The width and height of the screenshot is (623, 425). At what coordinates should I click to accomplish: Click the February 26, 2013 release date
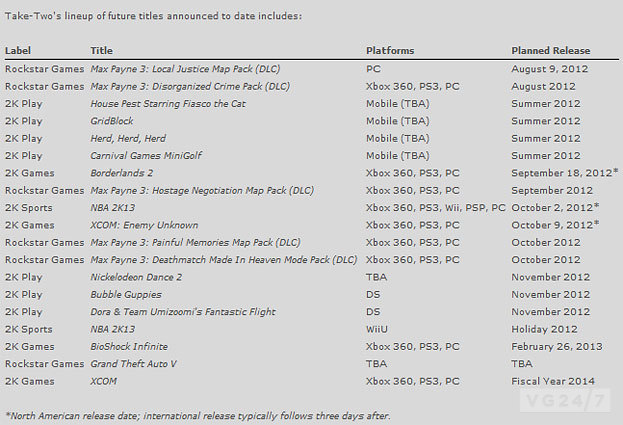point(557,347)
